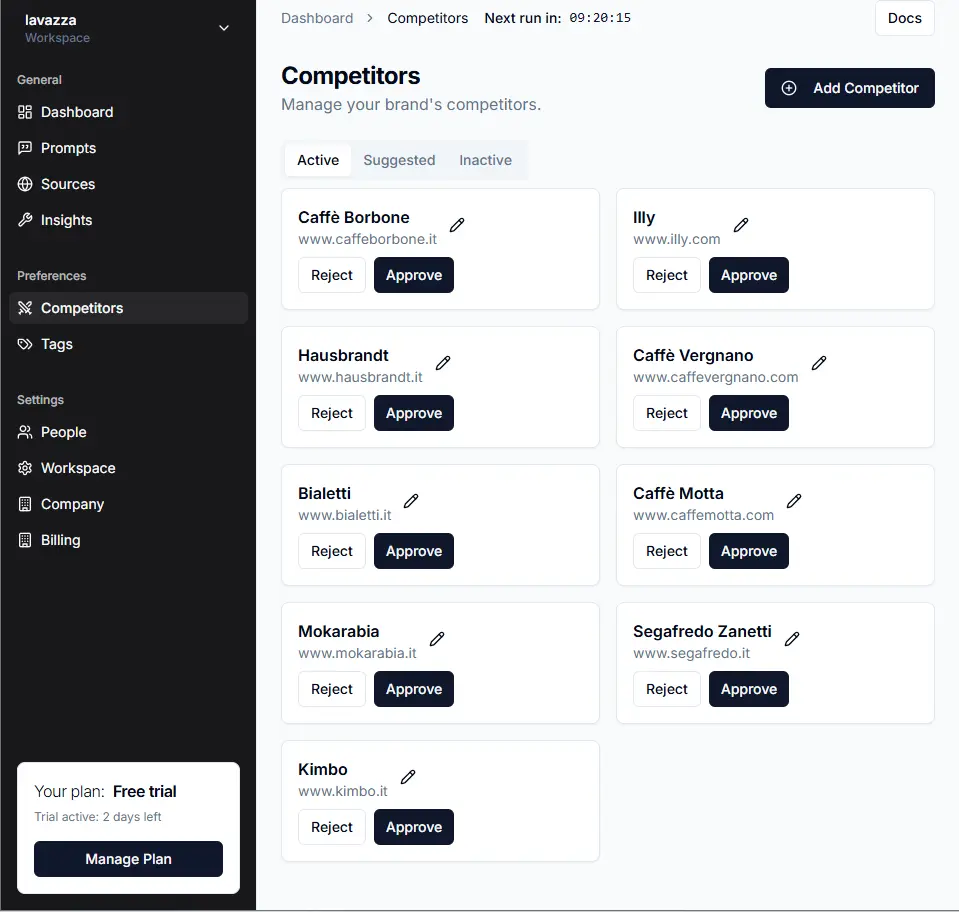Edit Illy with the pencil icon
The width and height of the screenshot is (959, 912).
pos(741,225)
